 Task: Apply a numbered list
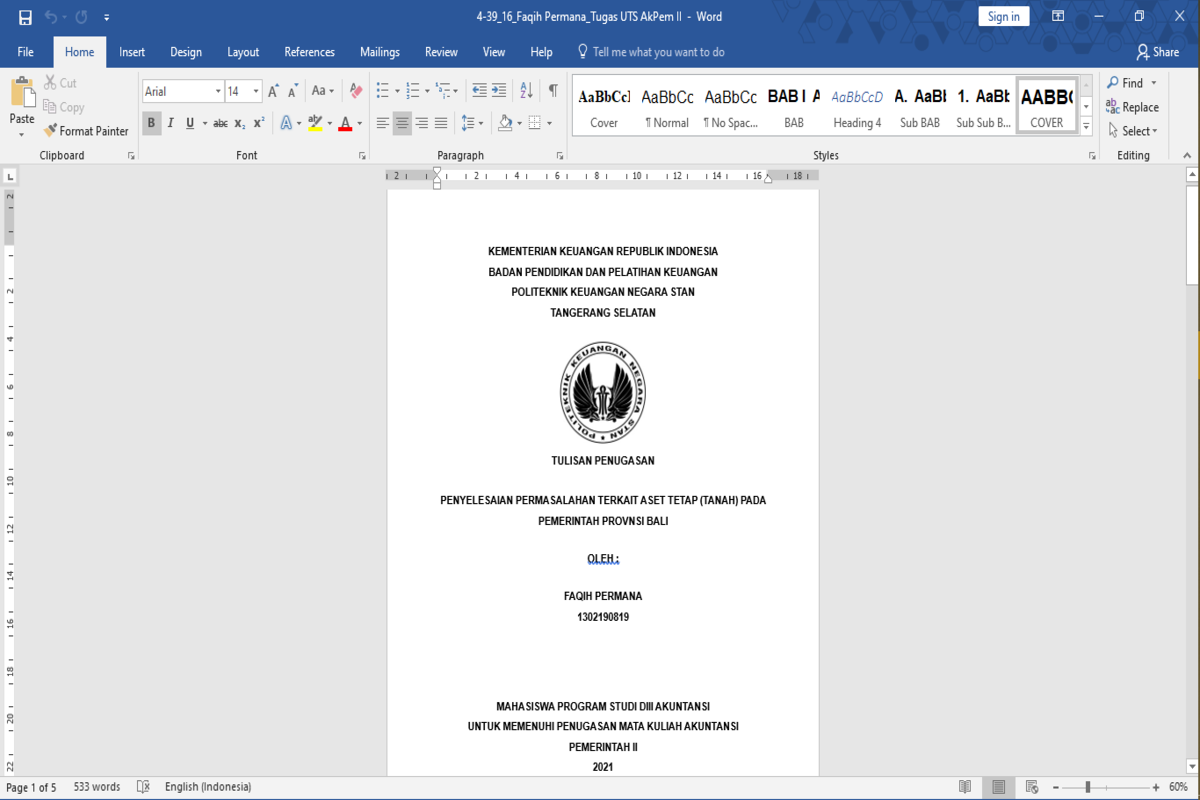tap(412, 91)
